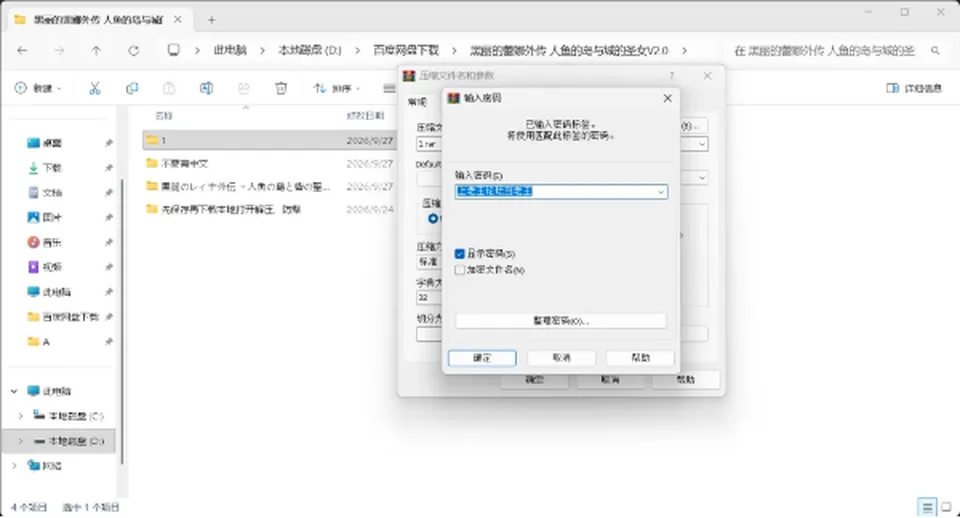Select the folder named 1
960x518 pixels.
tap(269, 140)
